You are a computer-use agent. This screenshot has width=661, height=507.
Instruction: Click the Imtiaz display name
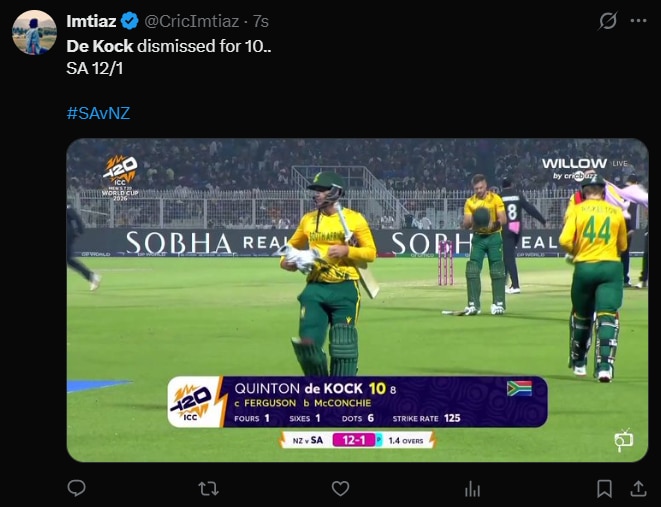(x=91, y=21)
